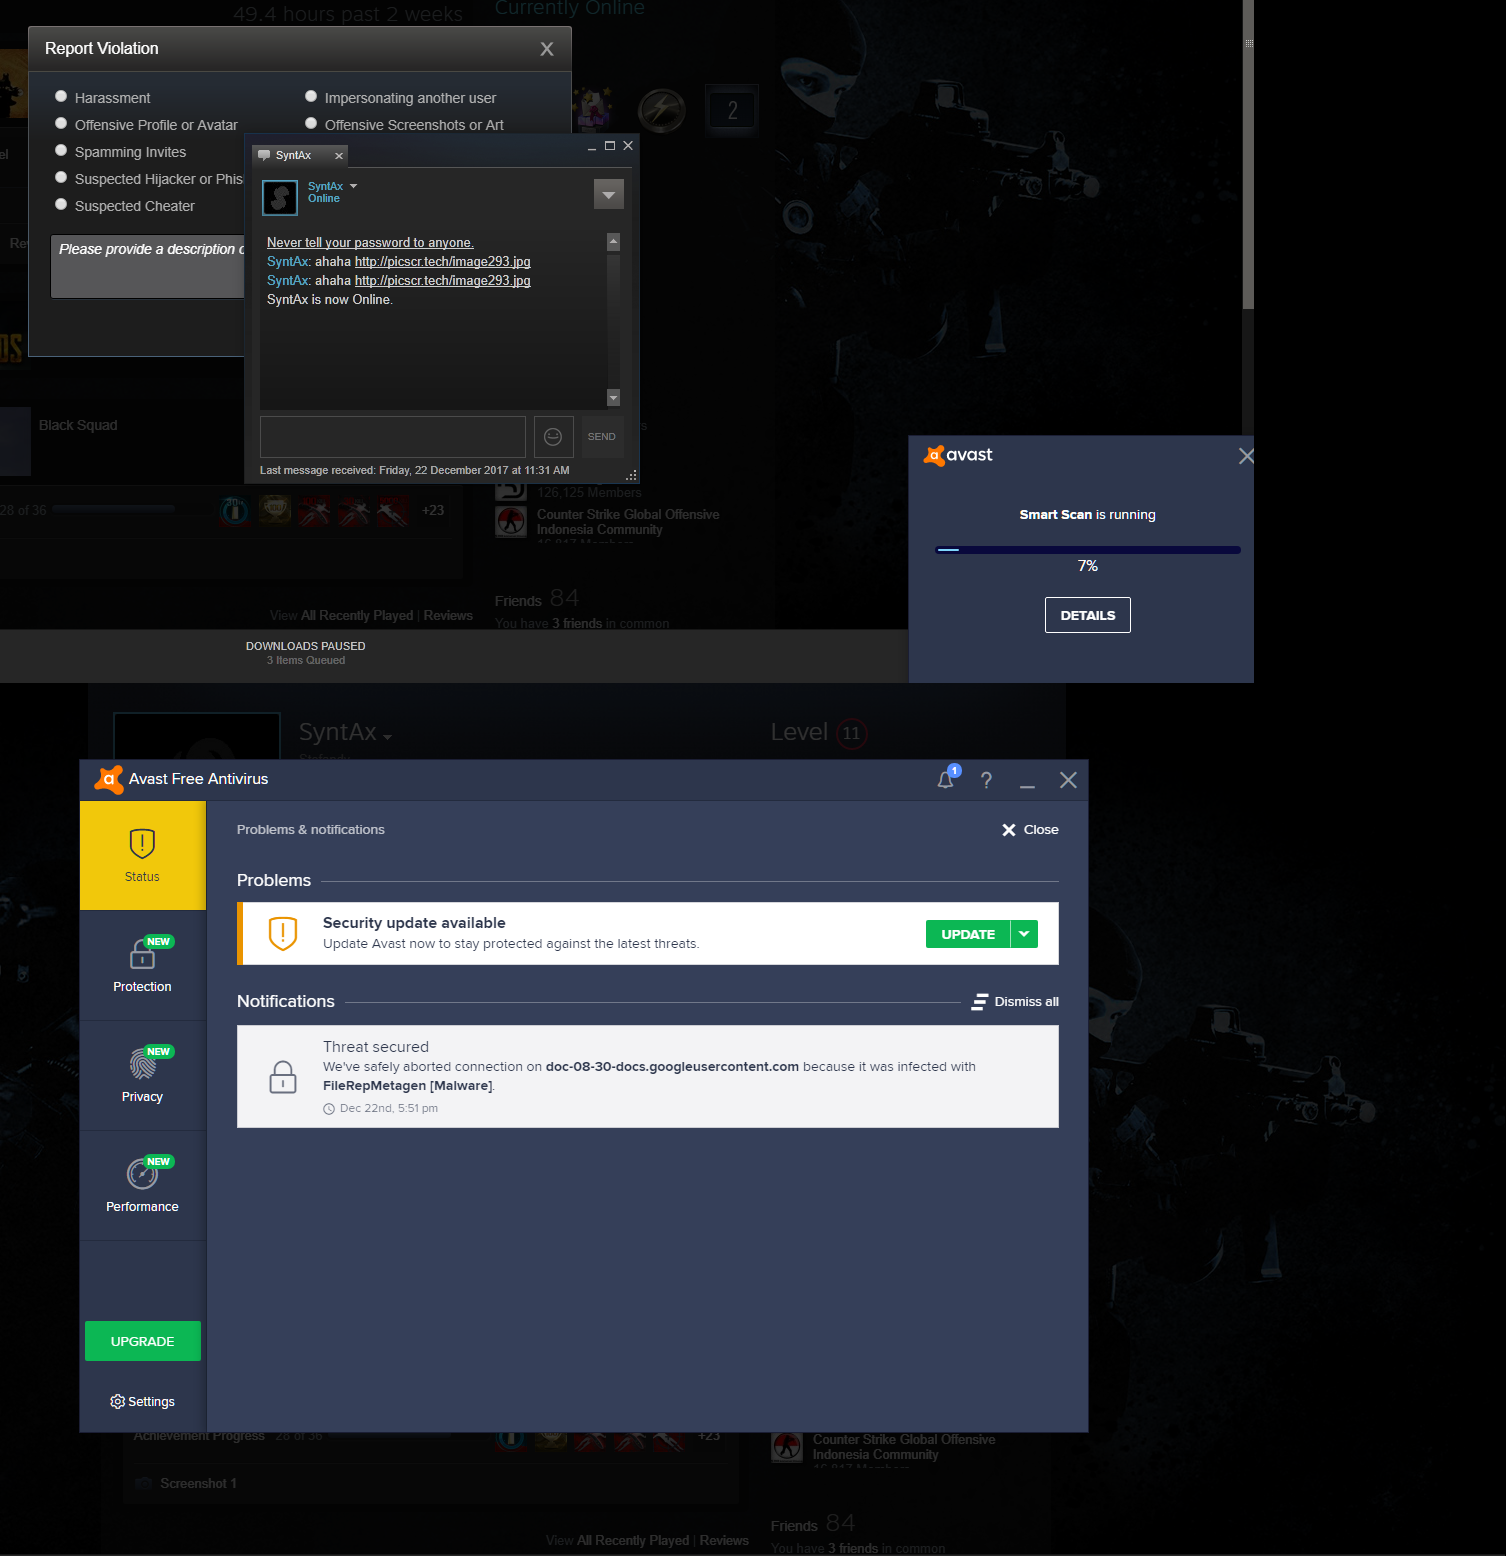Open first picscr.tech image293 link
This screenshot has height=1556, width=1506.
[442, 262]
